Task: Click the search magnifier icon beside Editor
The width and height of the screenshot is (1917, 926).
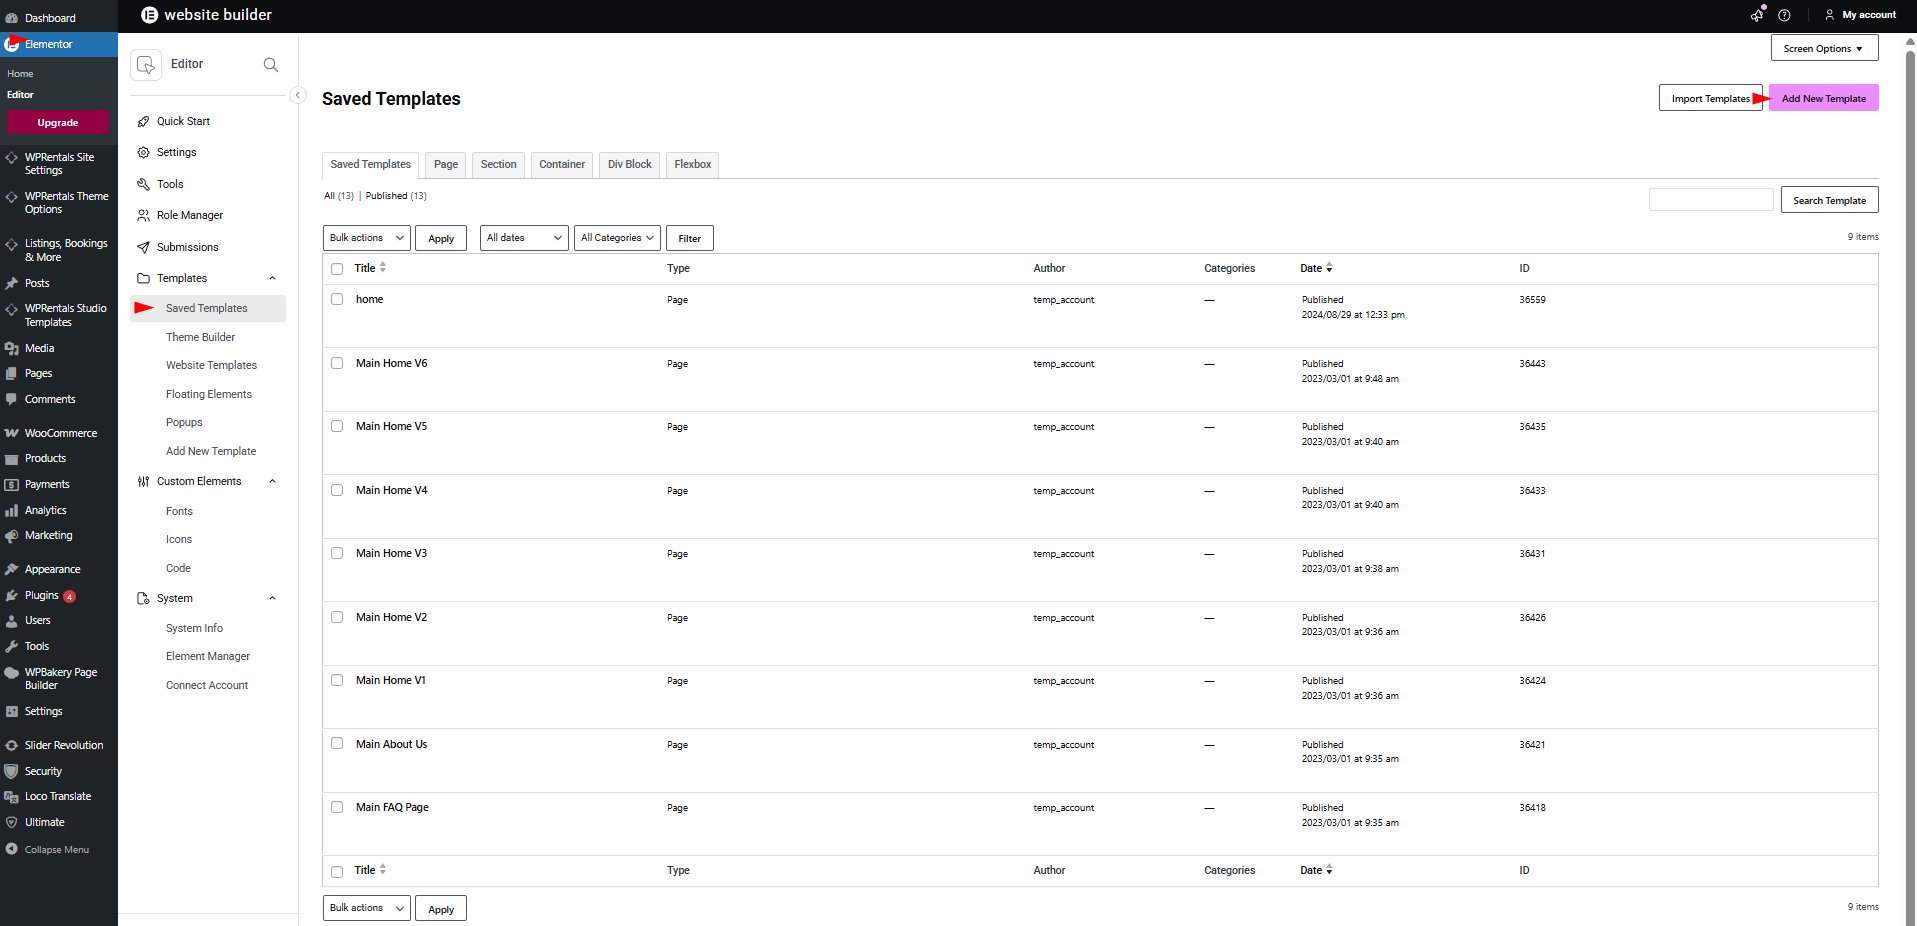Action: pyautogui.click(x=270, y=65)
